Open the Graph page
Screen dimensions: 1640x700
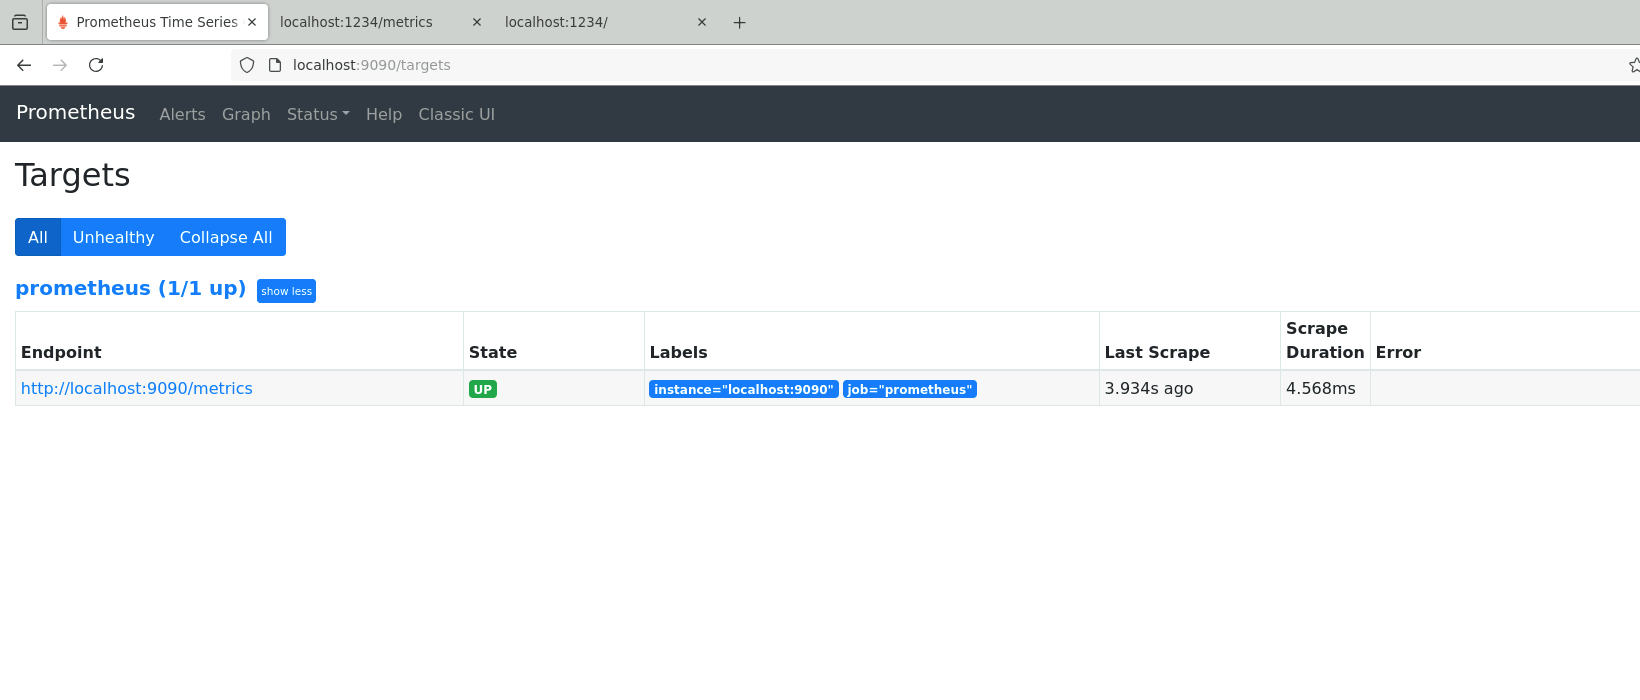pyautogui.click(x=246, y=114)
